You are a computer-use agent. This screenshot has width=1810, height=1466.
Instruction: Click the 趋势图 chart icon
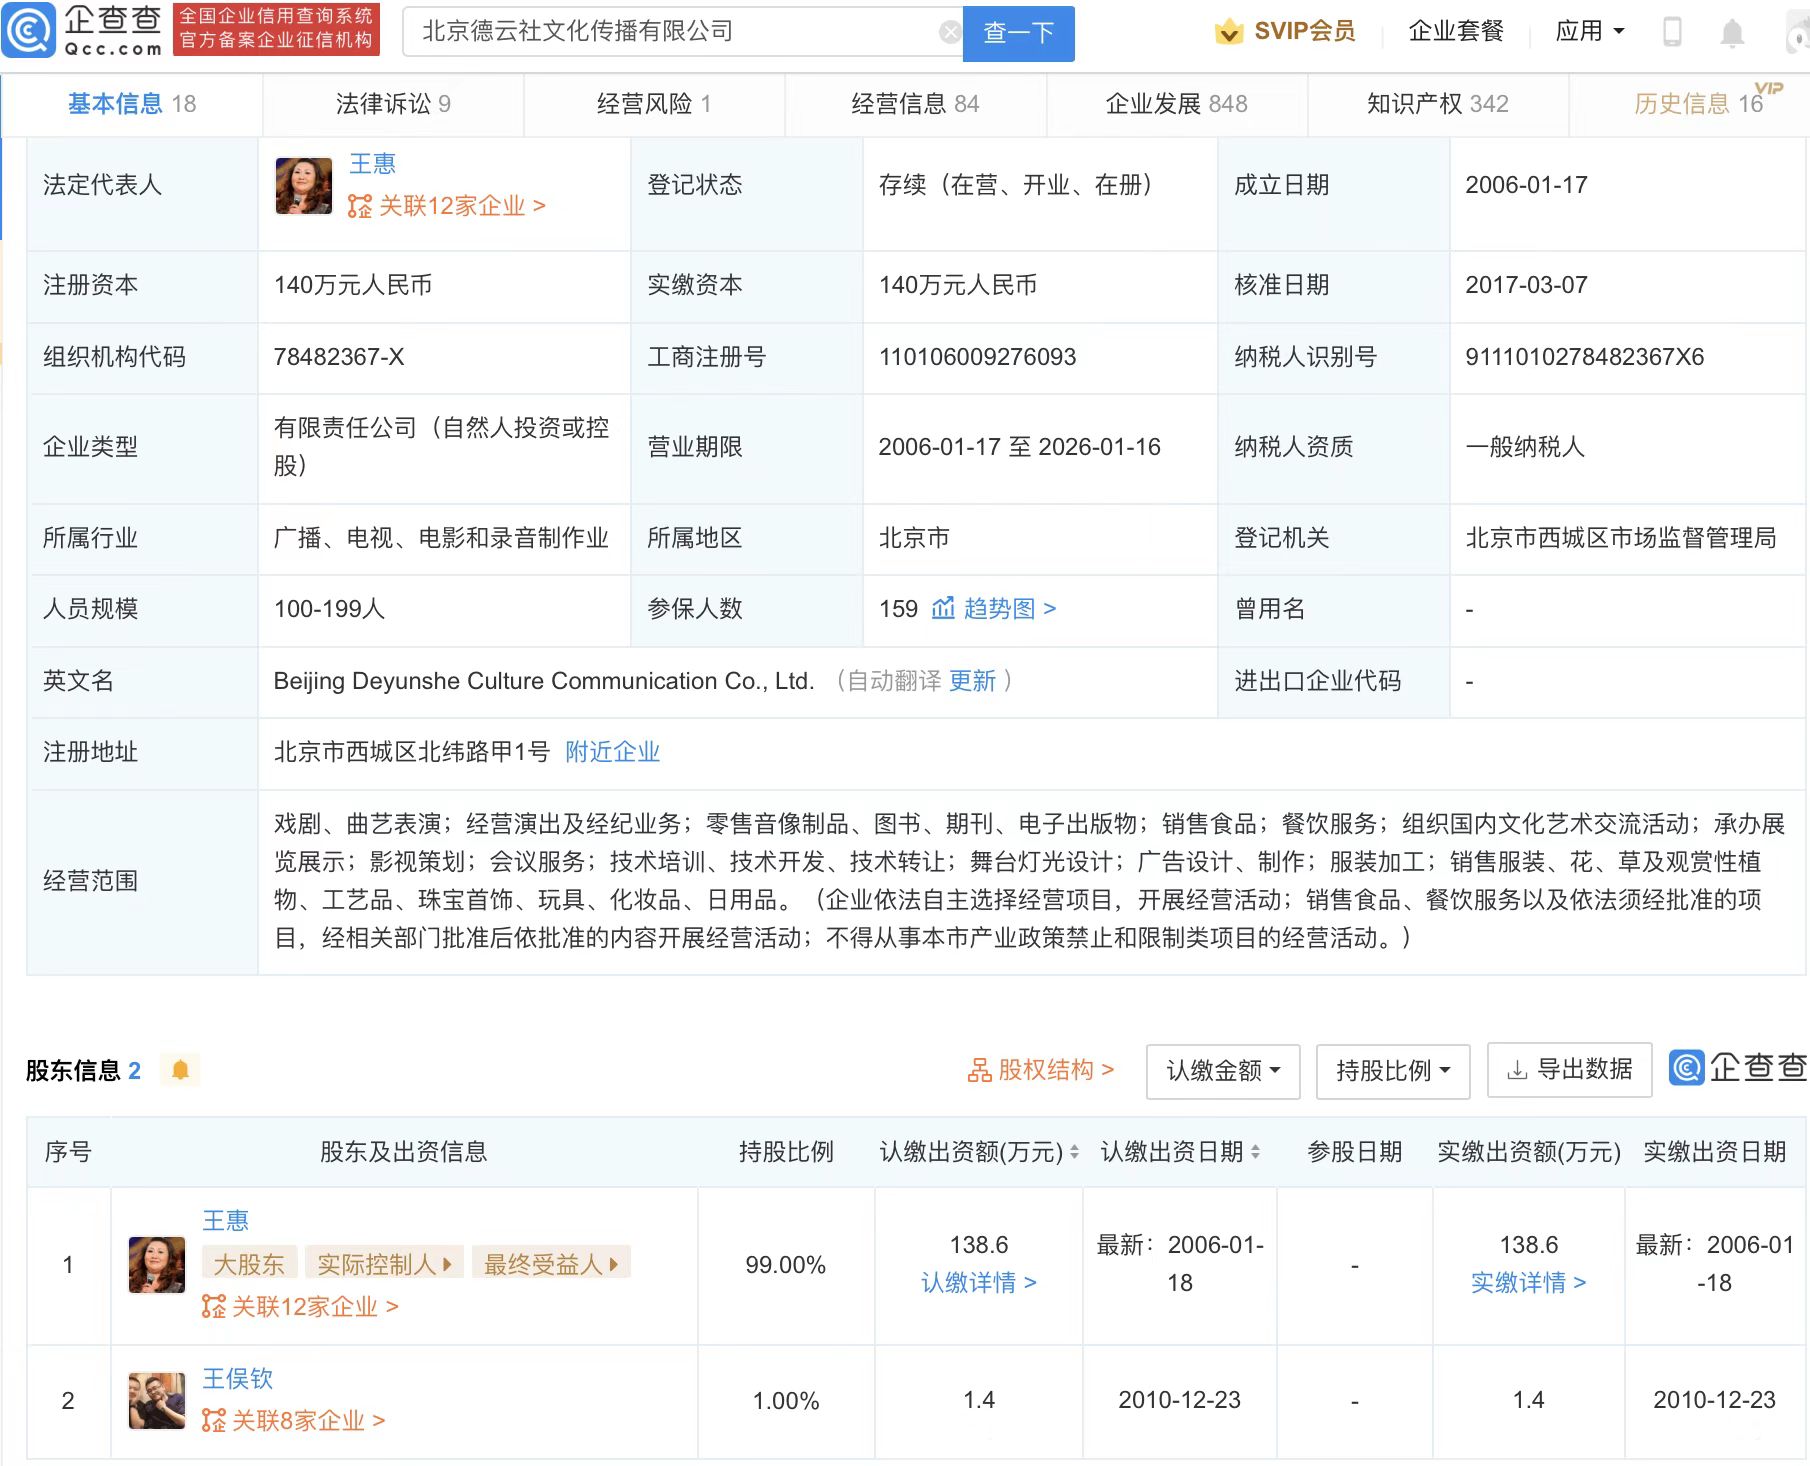(942, 608)
